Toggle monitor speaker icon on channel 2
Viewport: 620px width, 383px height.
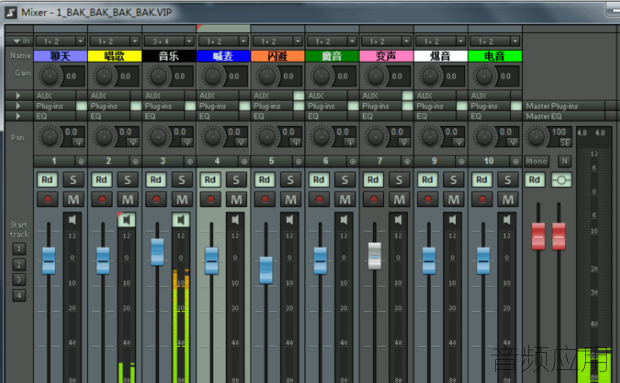(x=127, y=220)
